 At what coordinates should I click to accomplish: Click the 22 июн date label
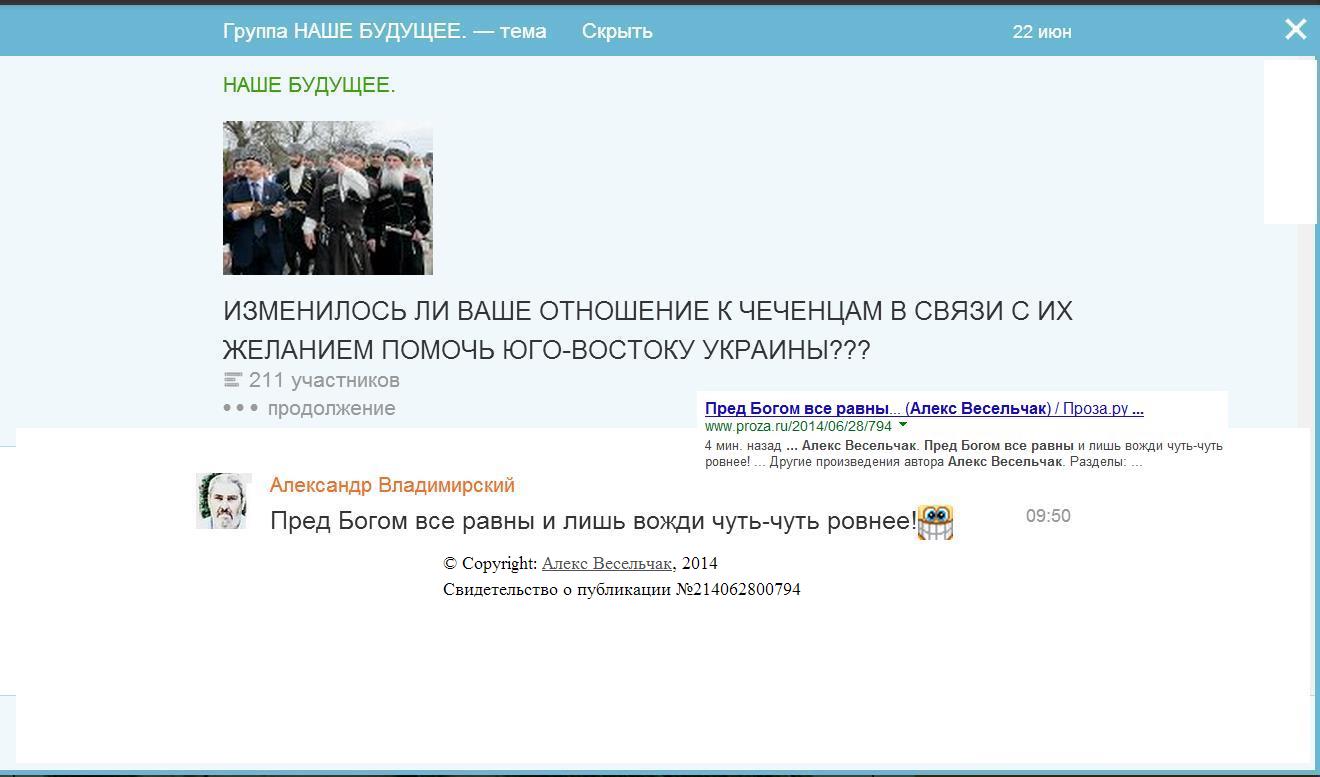tap(1042, 32)
